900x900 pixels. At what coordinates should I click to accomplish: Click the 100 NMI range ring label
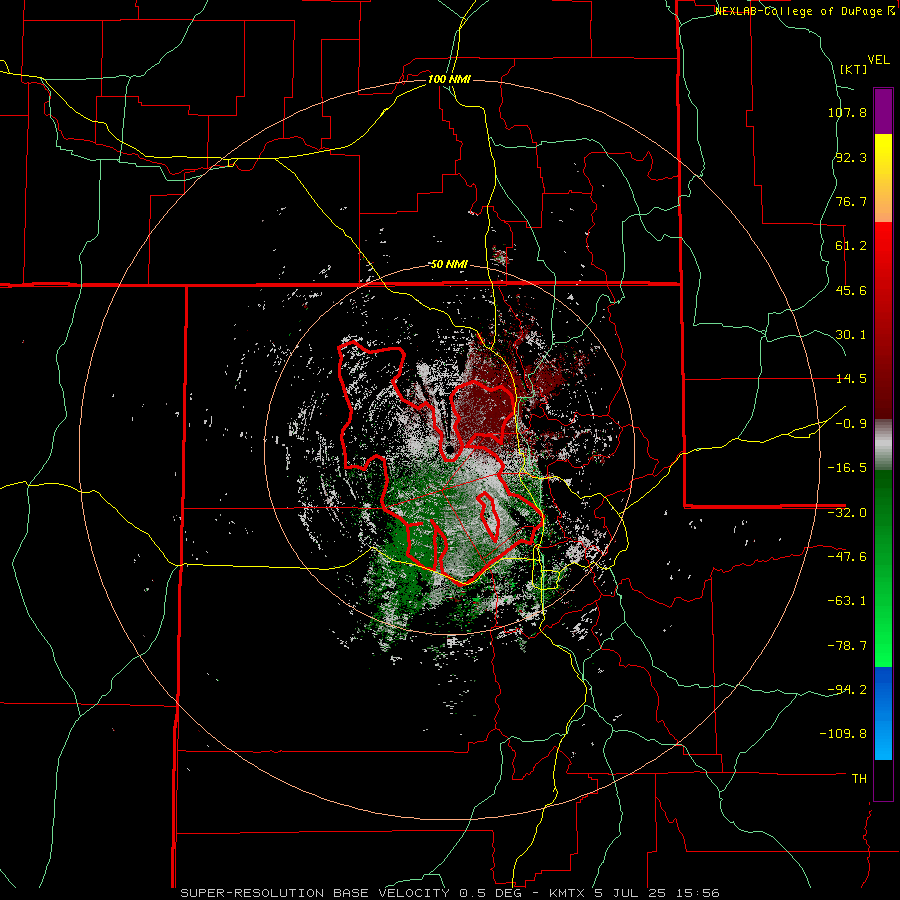pos(449,79)
